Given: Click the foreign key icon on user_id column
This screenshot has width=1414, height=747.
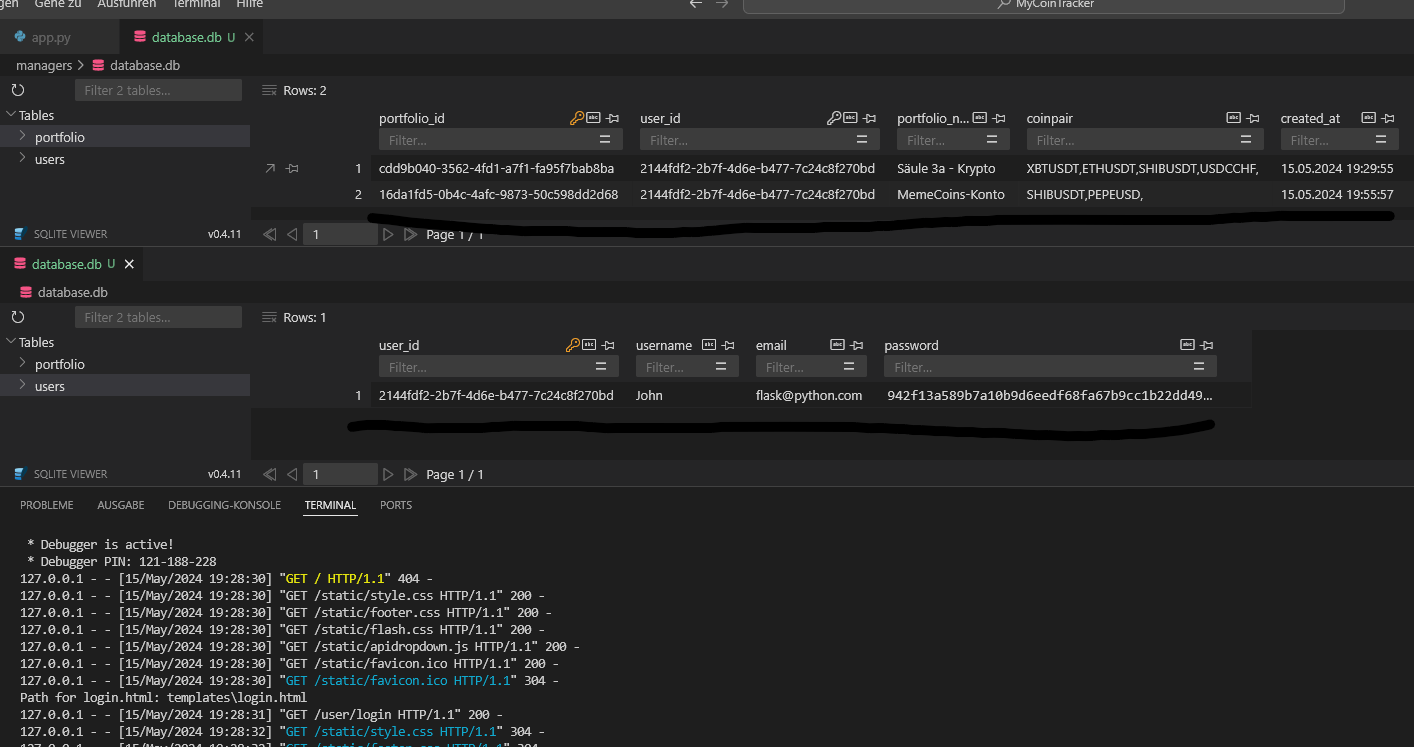Looking at the screenshot, I should pos(833,118).
